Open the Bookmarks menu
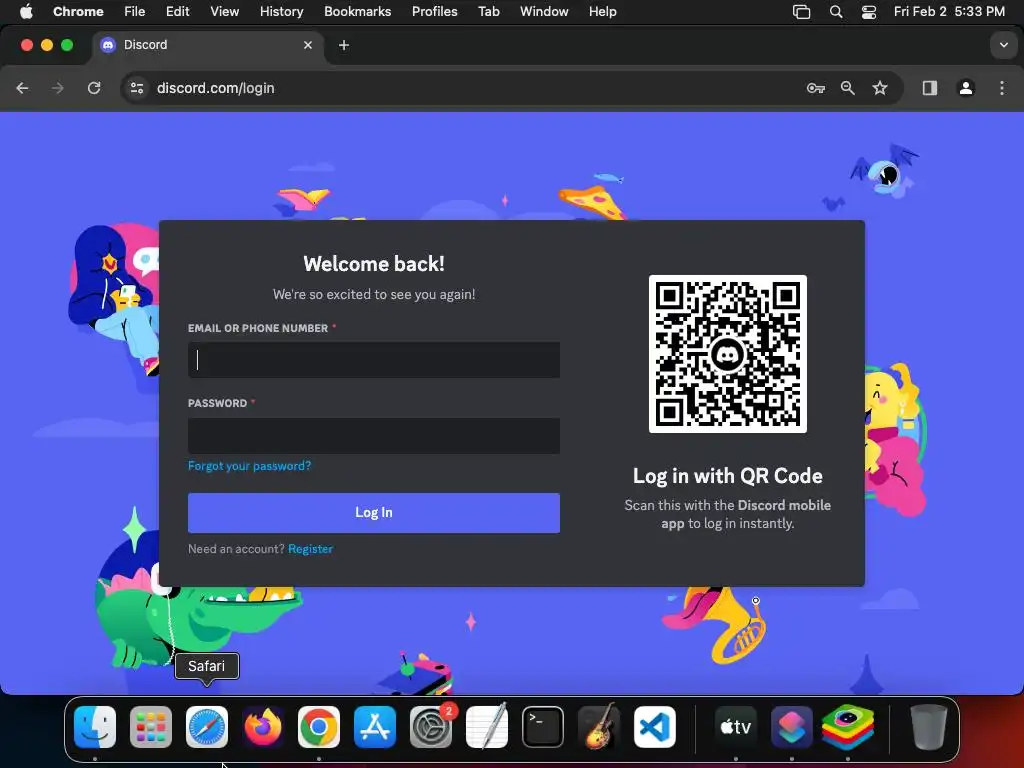1024x768 pixels. [x=357, y=12]
